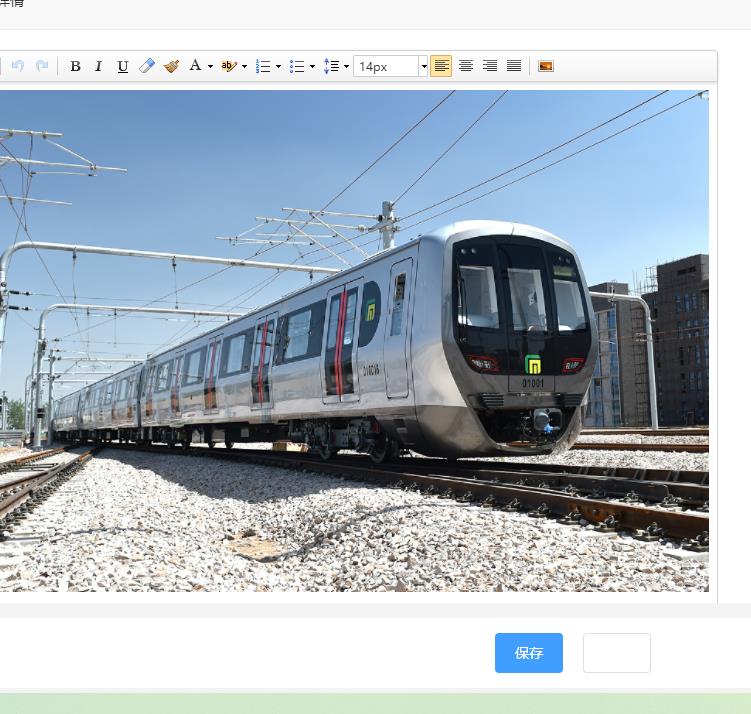Insert an unordered bullet list

tap(296, 66)
